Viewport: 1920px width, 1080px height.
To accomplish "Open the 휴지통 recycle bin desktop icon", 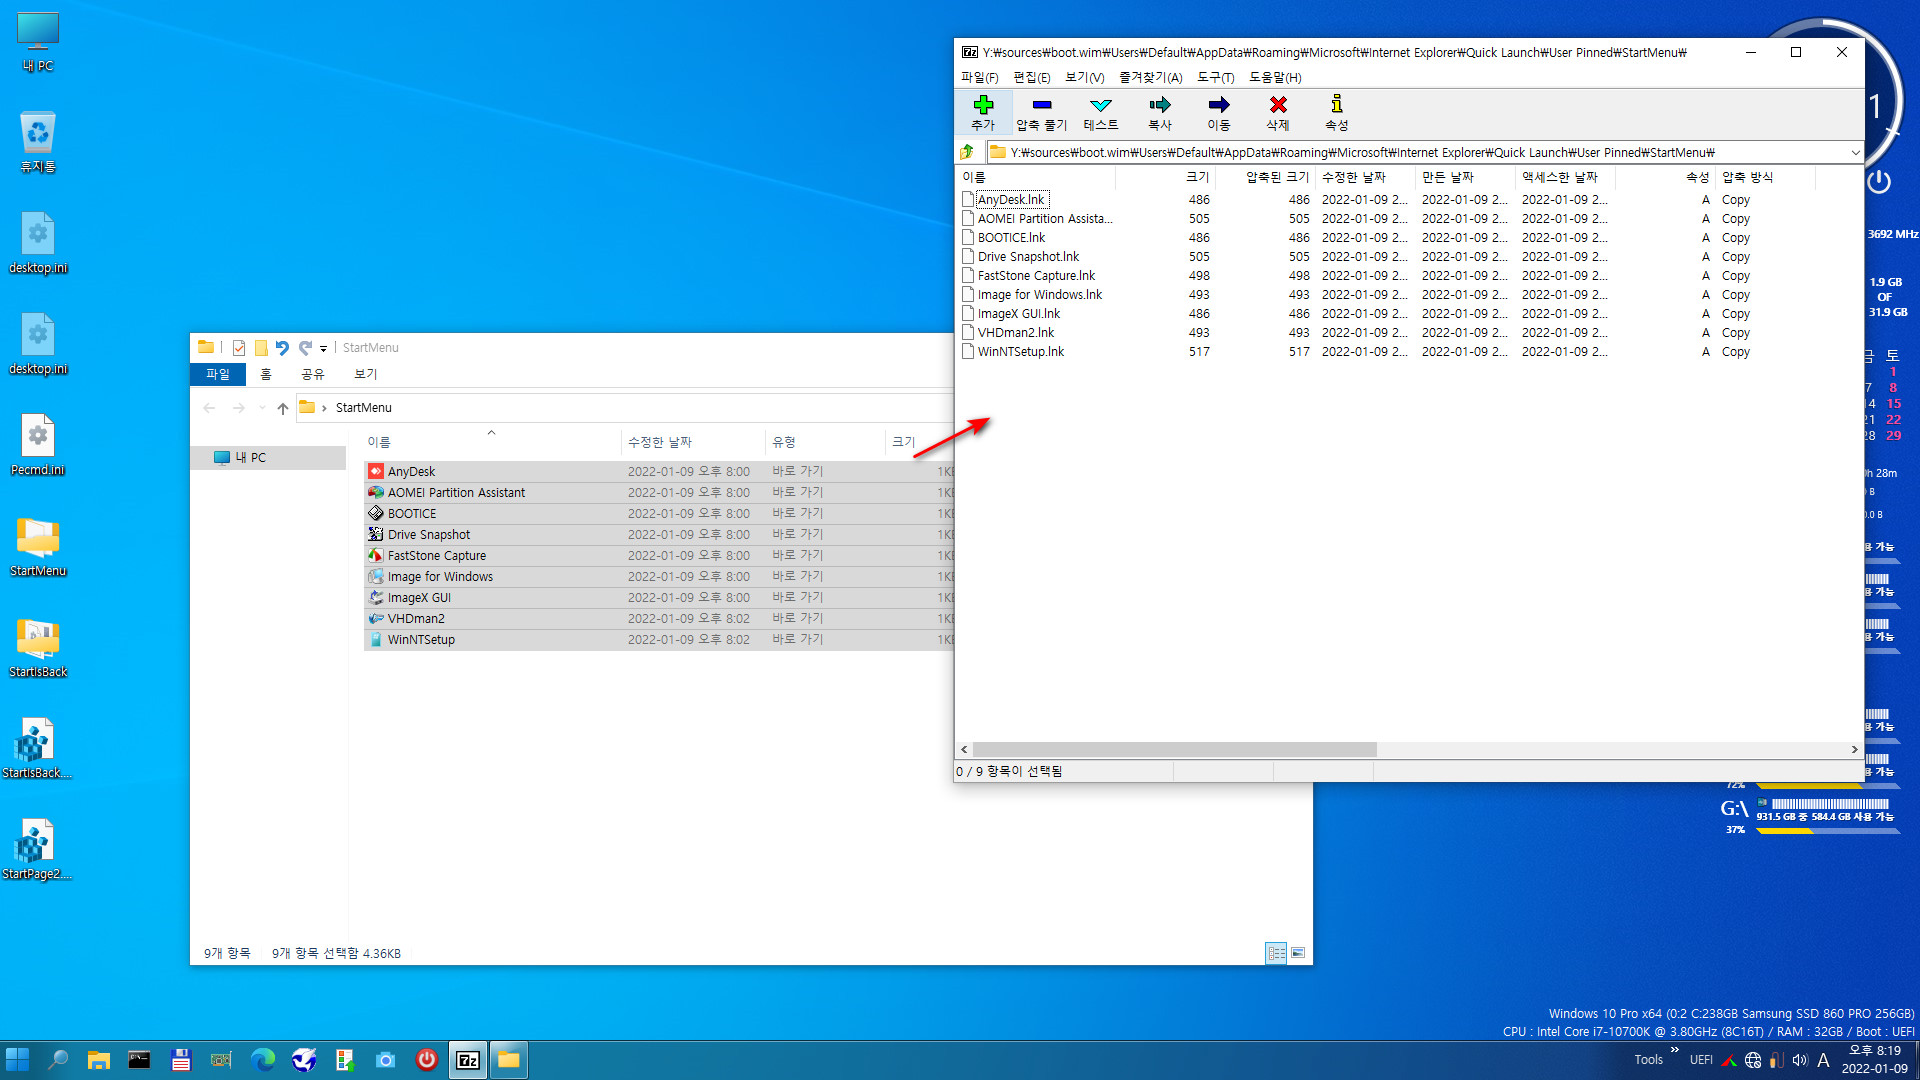I will click(38, 143).
